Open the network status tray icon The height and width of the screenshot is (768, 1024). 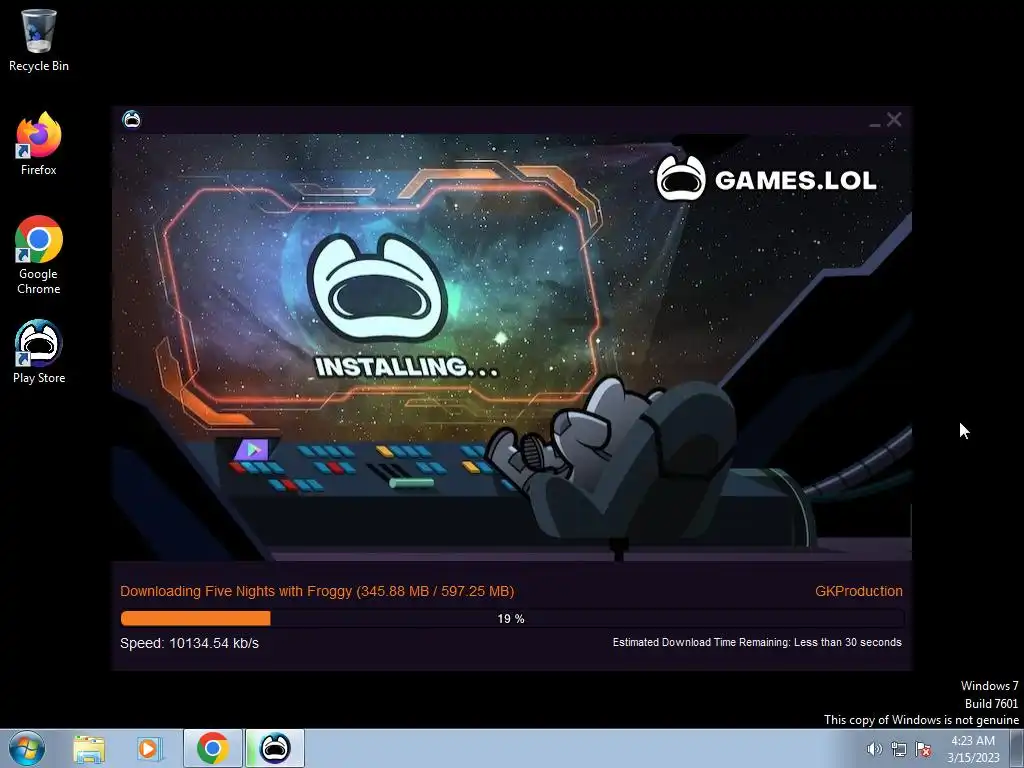pos(899,749)
